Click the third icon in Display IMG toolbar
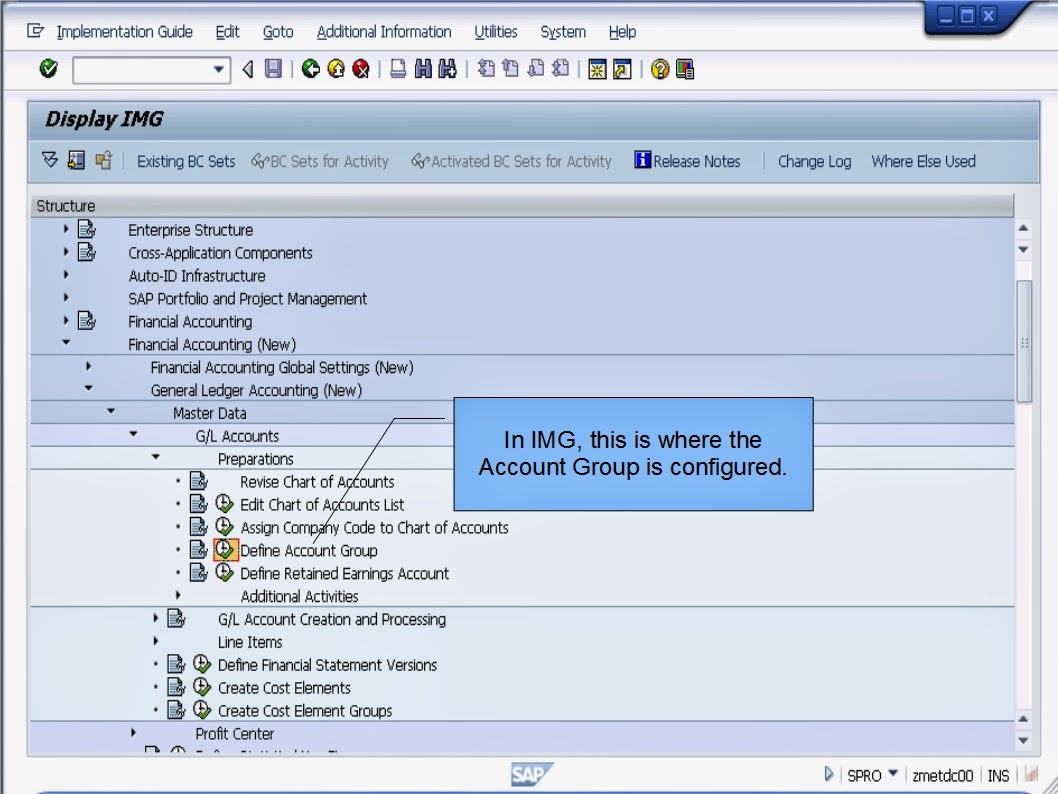This screenshot has height=794, width=1058. (x=103, y=161)
